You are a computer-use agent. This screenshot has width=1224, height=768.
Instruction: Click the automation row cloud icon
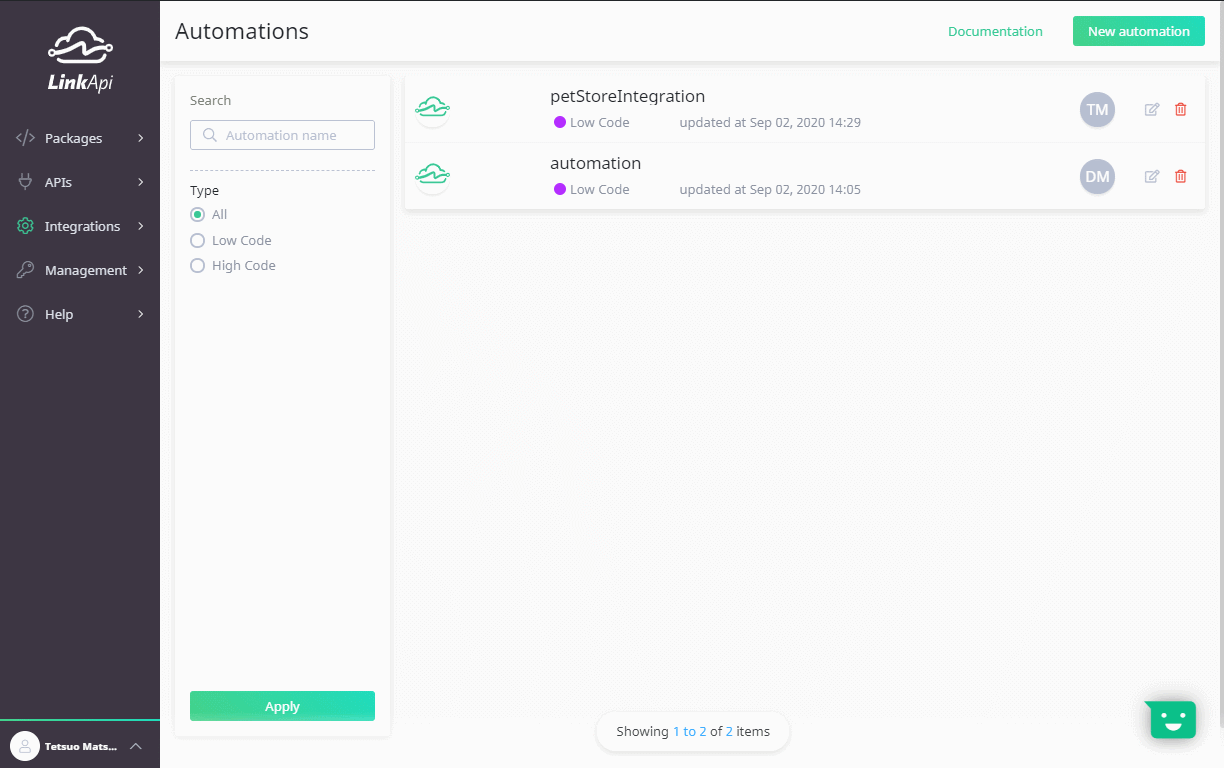(x=432, y=175)
